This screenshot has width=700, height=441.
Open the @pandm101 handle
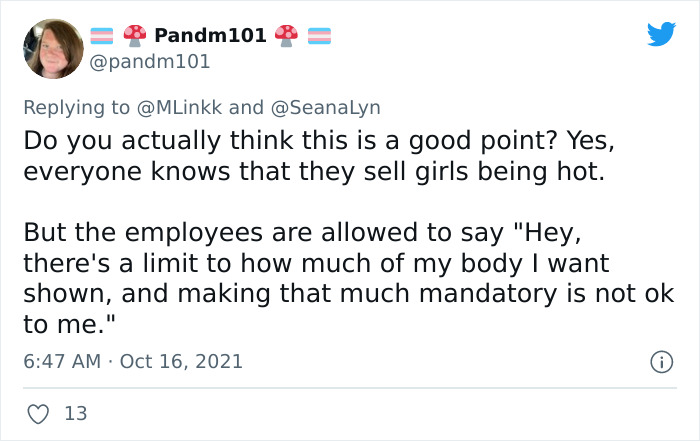[x=150, y=62]
